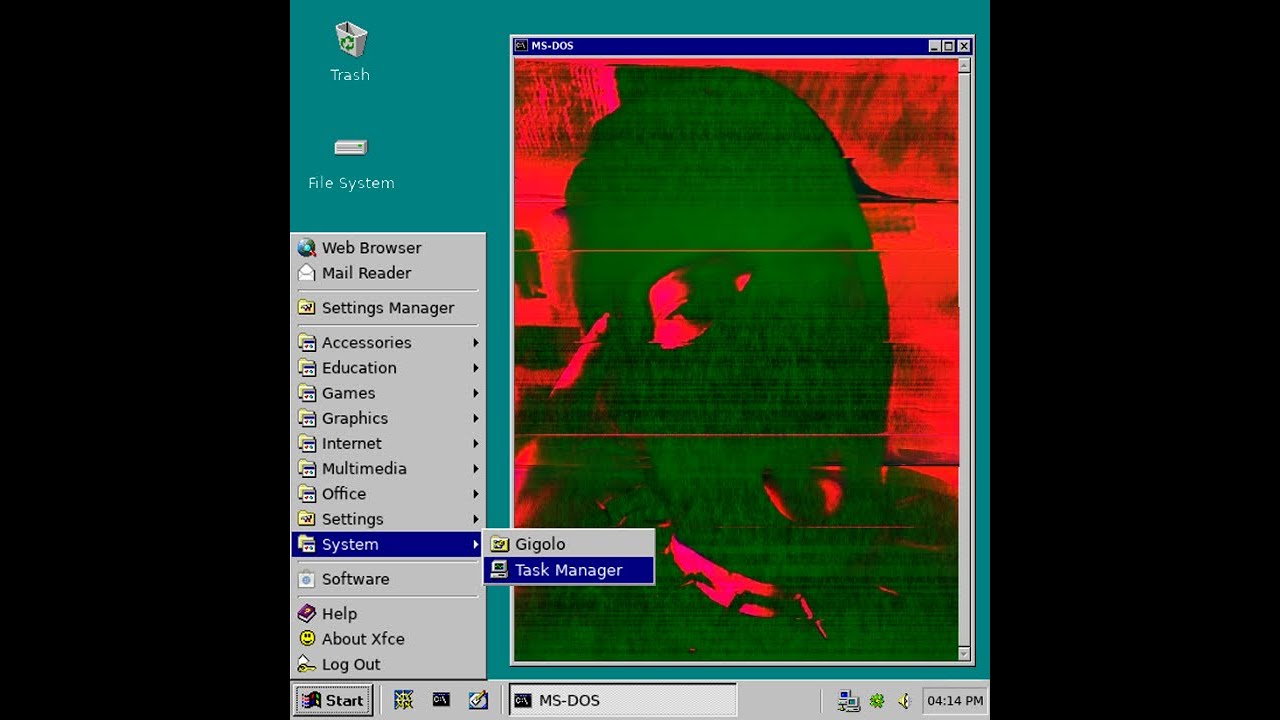Screen dimensions: 1280x720
Task: Click the Graphics folder icon
Action: point(307,418)
